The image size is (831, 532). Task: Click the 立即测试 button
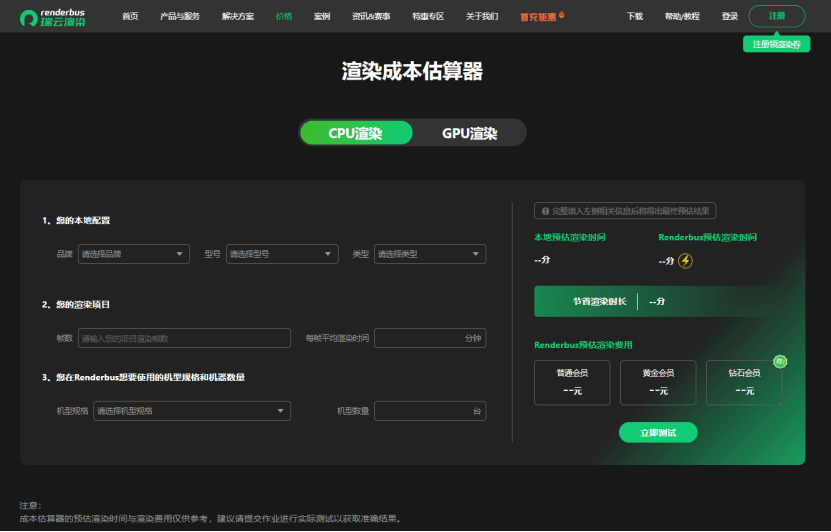[658, 432]
